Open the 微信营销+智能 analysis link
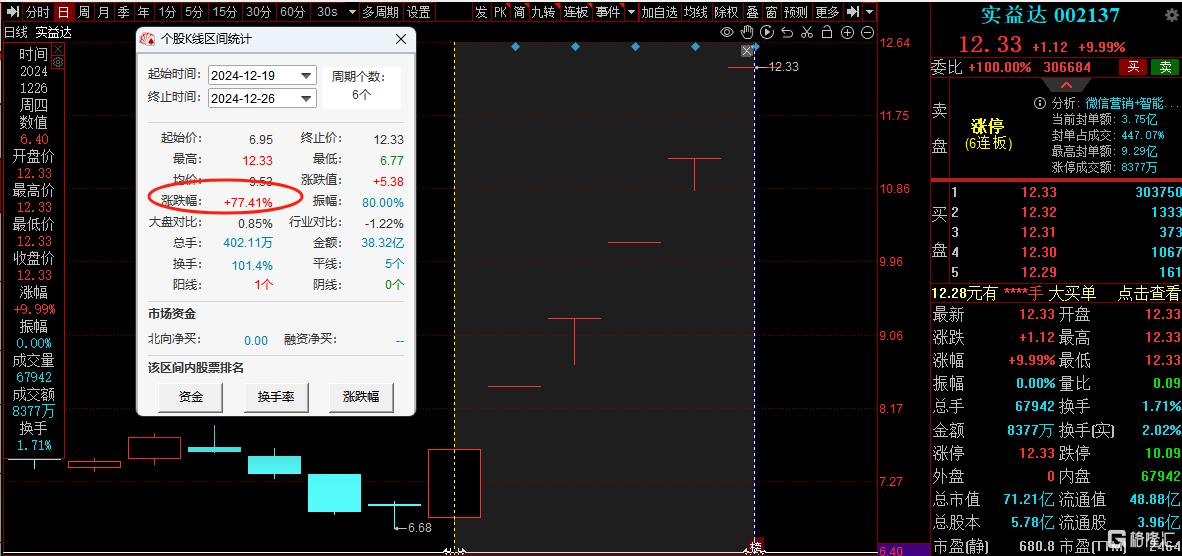Viewport: 1182px width, 556px height. [1131, 103]
